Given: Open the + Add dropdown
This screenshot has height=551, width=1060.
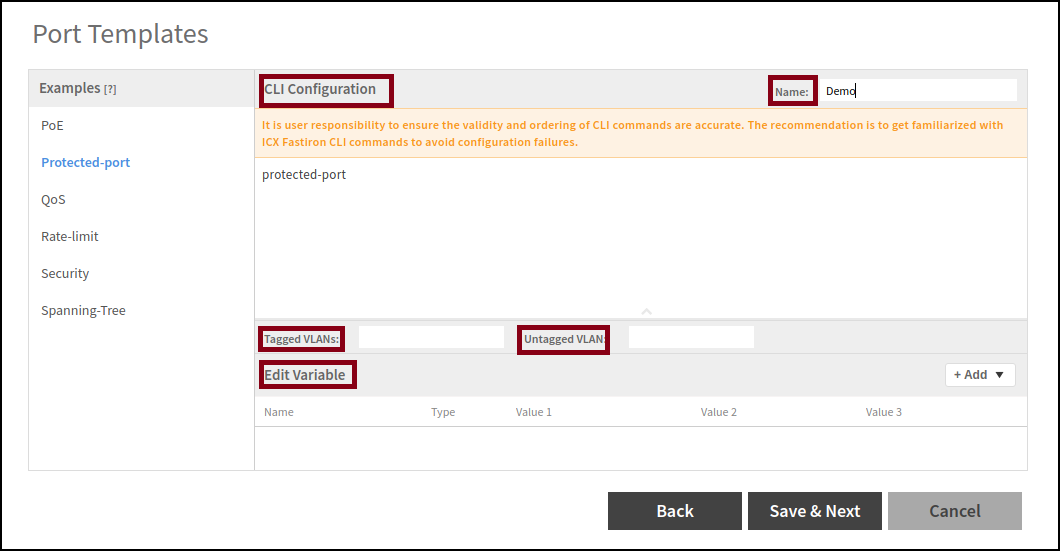Looking at the screenshot, I should coord(980,375).
